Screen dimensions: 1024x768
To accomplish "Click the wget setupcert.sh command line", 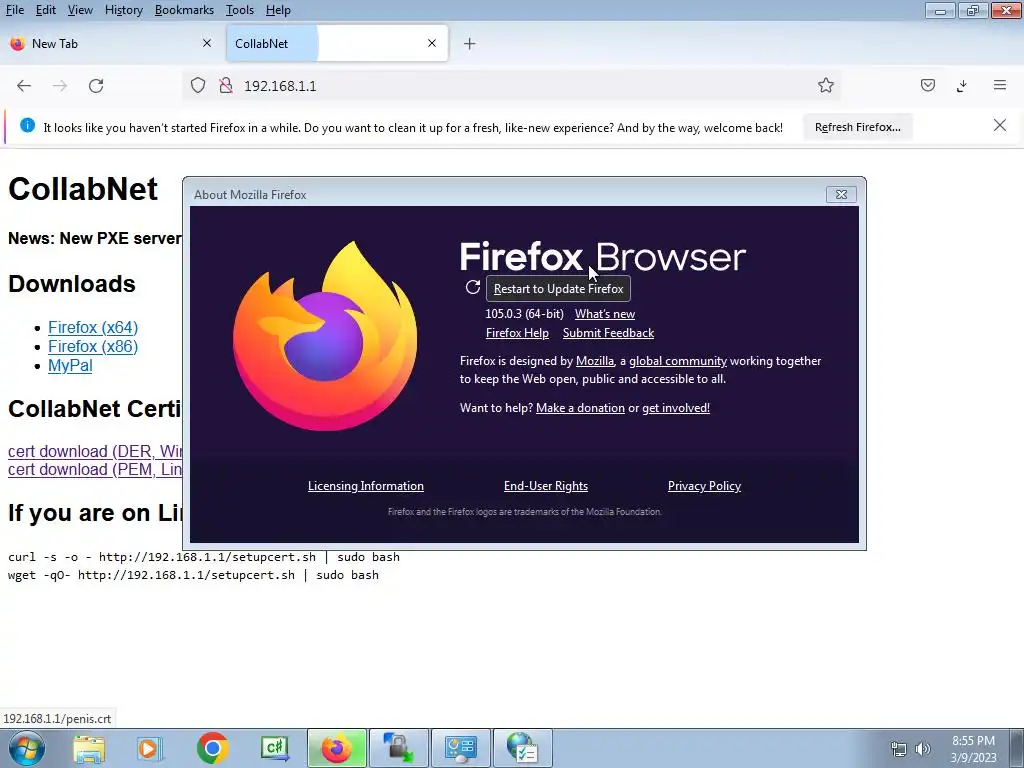I will click(193, 575).
